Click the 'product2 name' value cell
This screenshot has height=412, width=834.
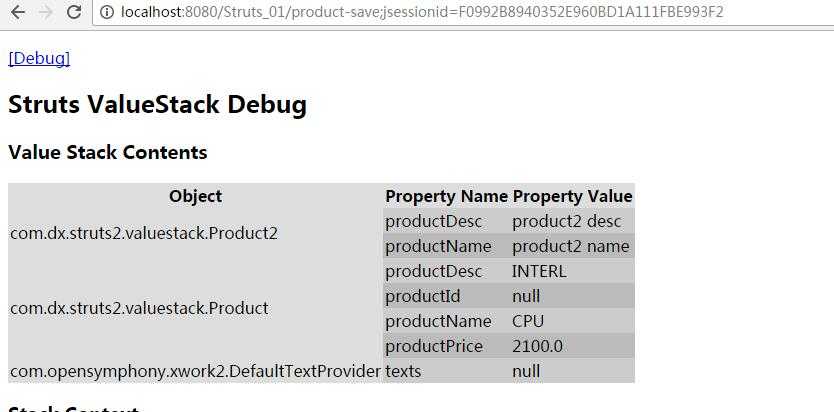coord(572,246)
